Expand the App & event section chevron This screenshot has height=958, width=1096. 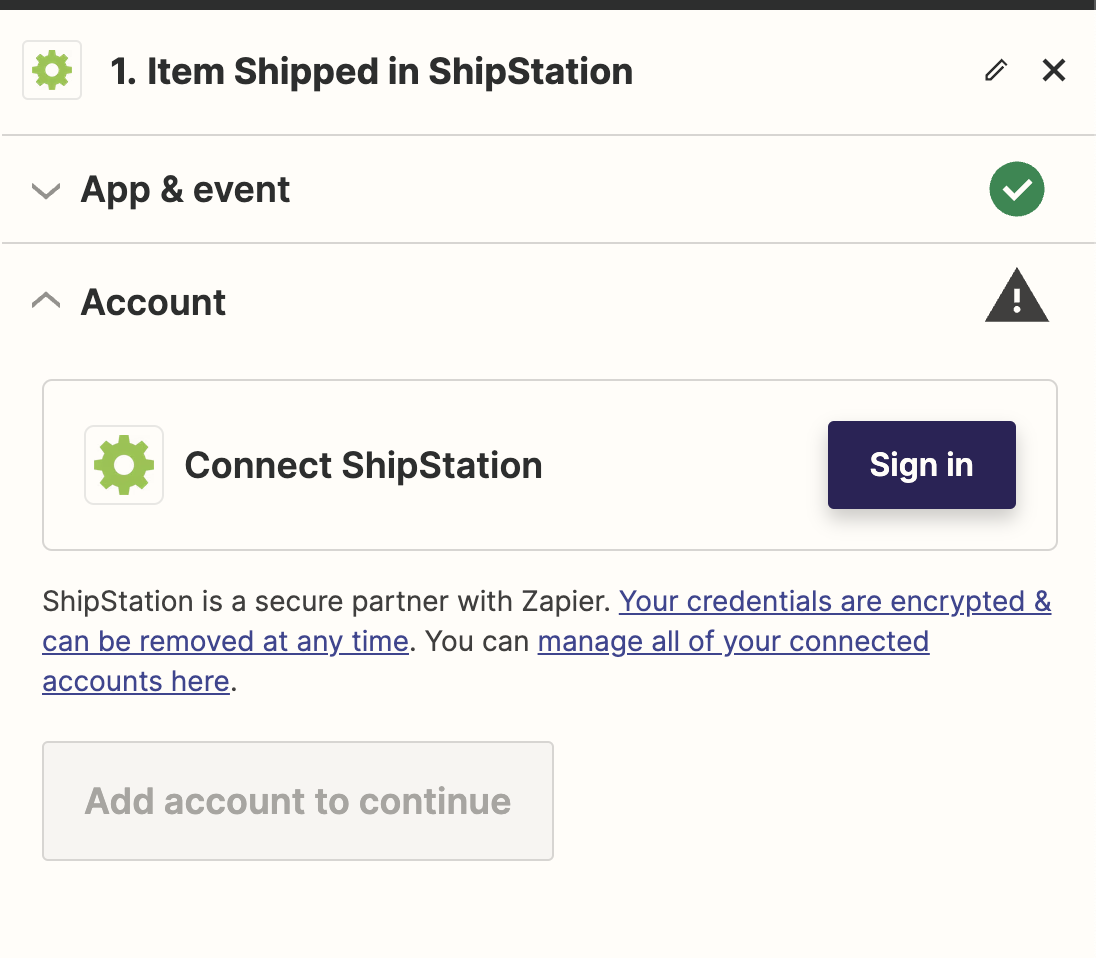click(x=46, y=190)
